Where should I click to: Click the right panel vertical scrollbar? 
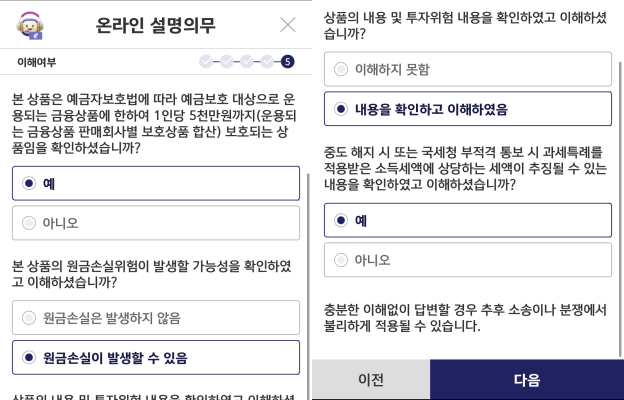[x=621, y=209]
